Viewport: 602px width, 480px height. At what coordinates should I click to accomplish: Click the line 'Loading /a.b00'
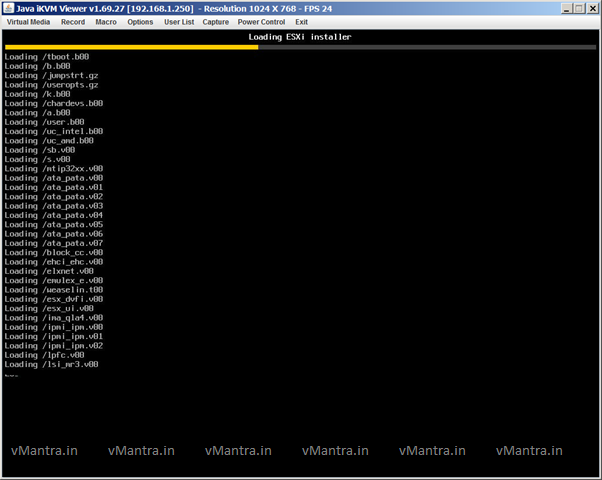click(x=38, y=113)
